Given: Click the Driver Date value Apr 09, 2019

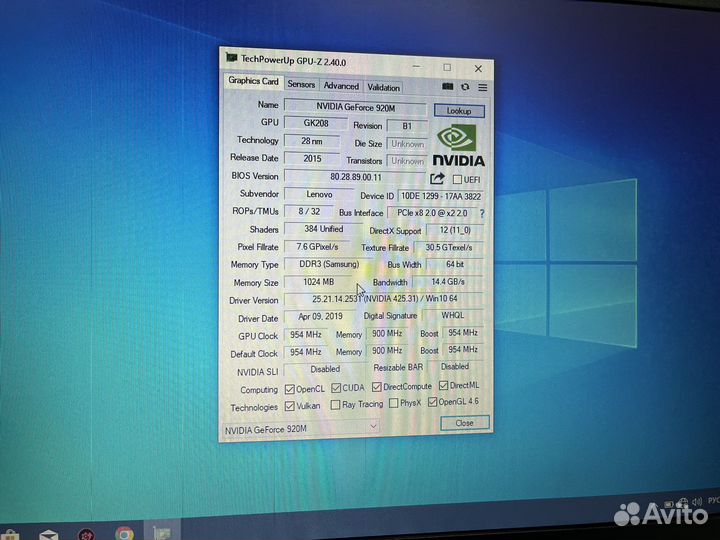Looking at the screenshot, I should click(320, 316).
